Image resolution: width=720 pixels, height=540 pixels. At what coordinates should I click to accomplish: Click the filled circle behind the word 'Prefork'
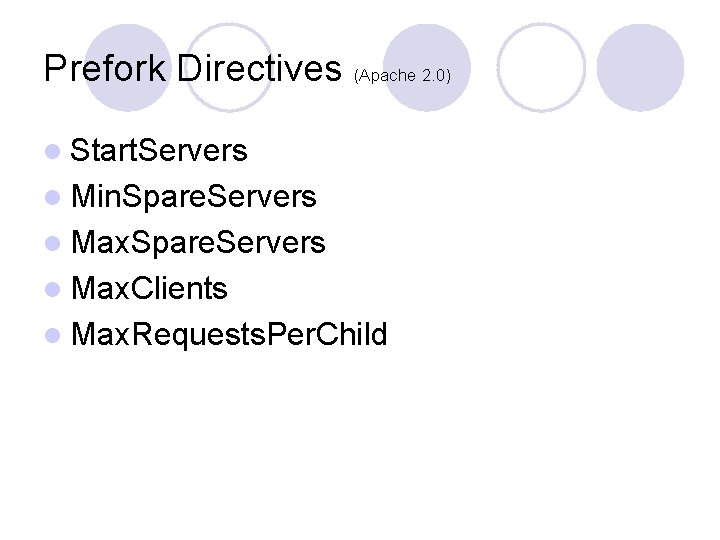click(x=128, y=68)
